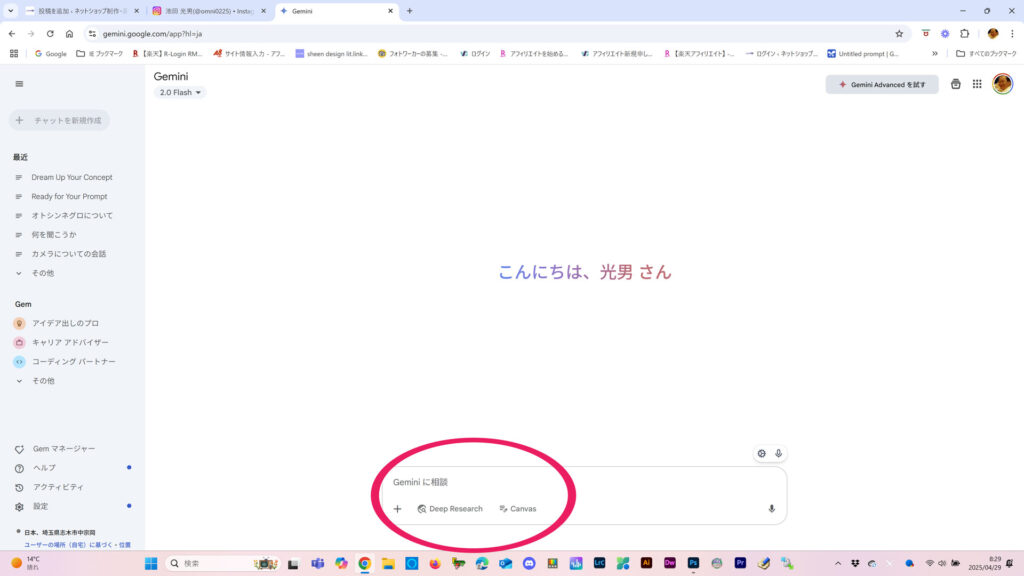The width and height of the screenshot is (1024, 576).
Task: Open Illustrator from the taskbar
Action: point(646,563)
